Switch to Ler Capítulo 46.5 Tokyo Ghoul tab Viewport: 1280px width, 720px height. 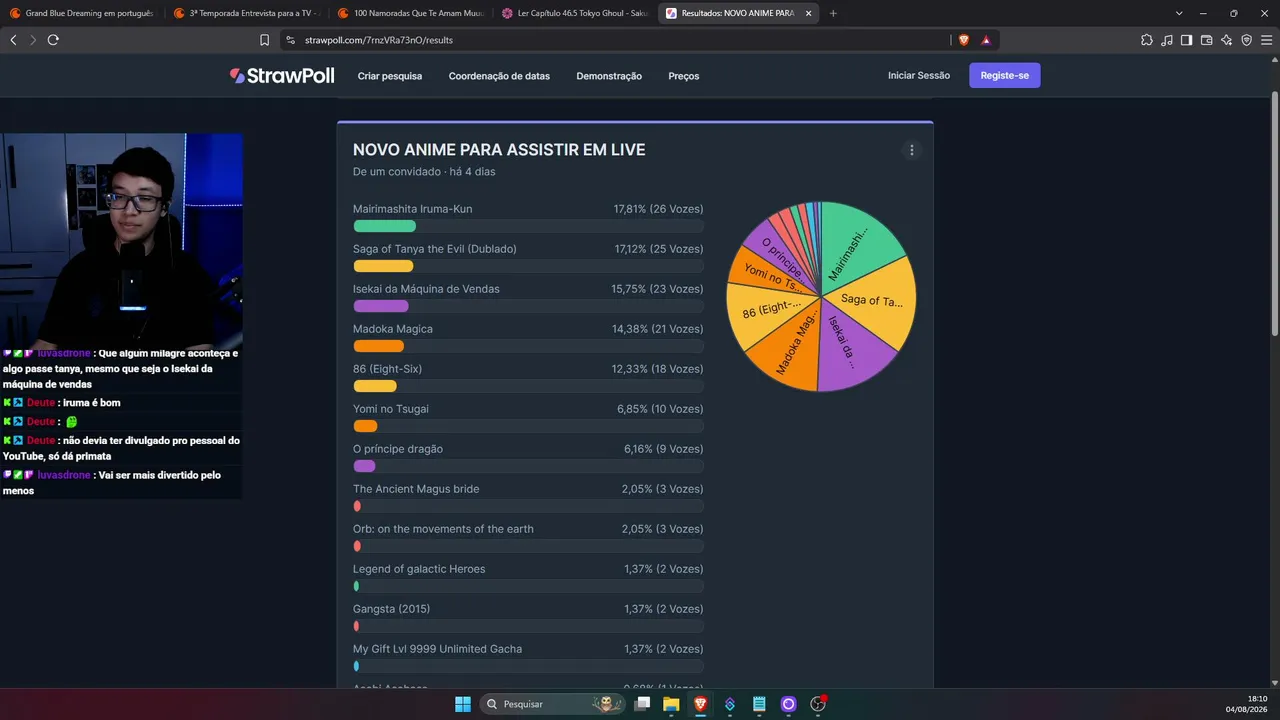[x=575, y=13]
